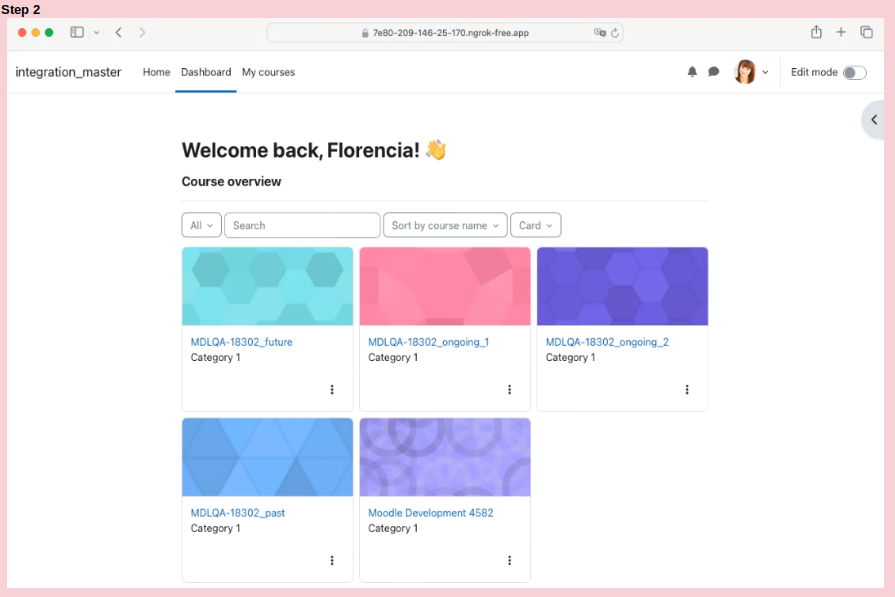Expand the sidebar options chevron in Safari
Screen dimensions: 895x597
pyautogui.click(x=96, y=33)
